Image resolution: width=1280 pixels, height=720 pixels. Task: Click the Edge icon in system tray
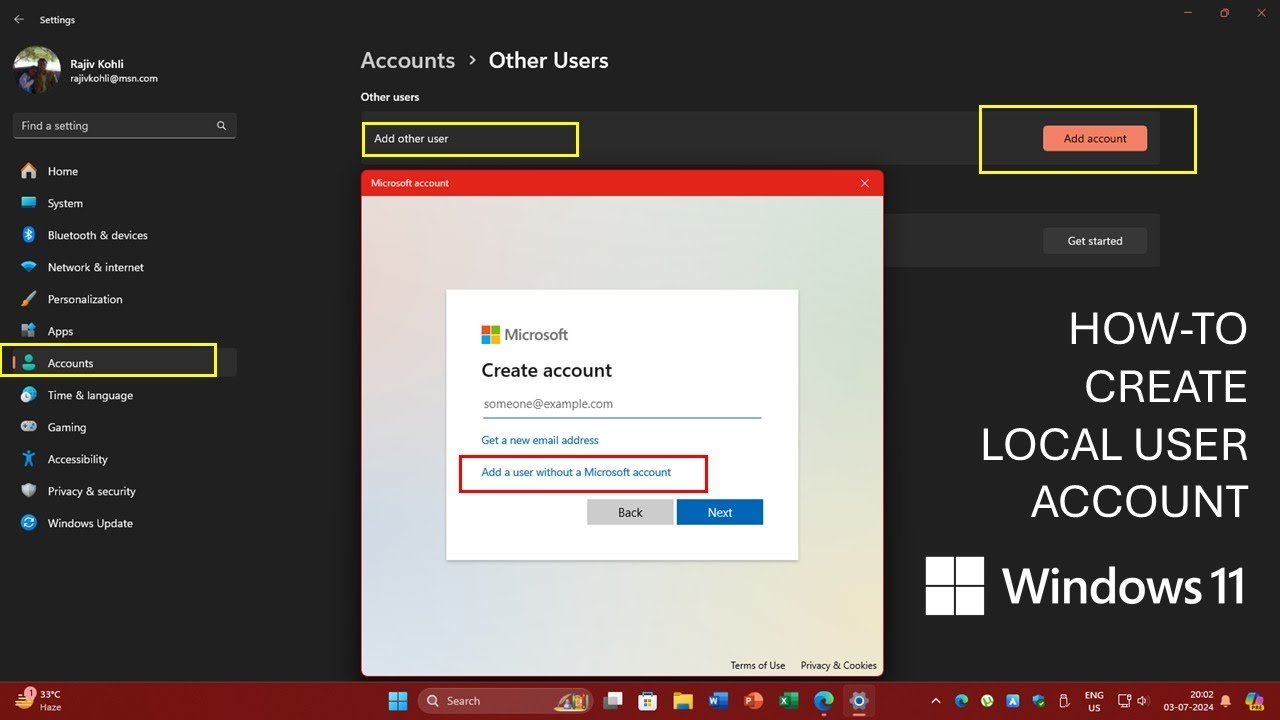tap(962, 701)
